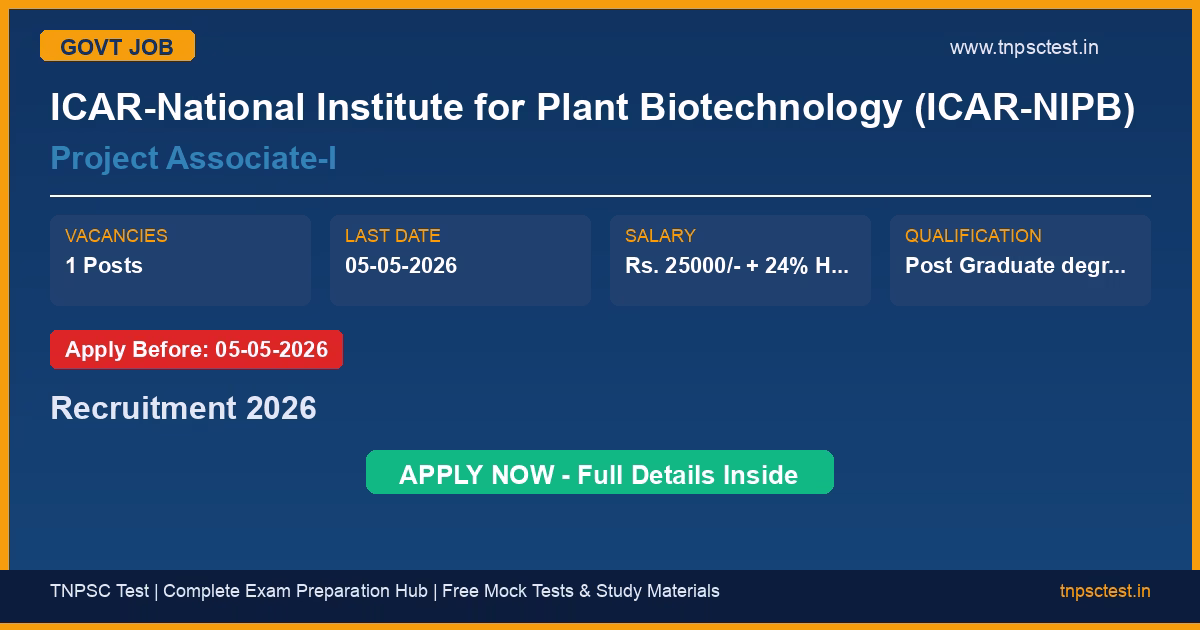This screenshot has height=630, width=1200.
Task: Select the Project Associate-I subtitle
Action: point(193,158)
